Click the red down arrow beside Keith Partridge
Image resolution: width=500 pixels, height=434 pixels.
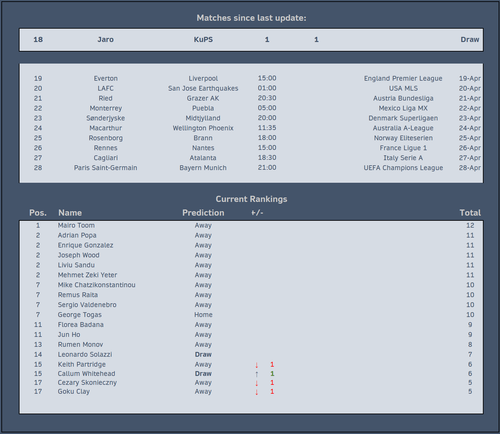(257, 365)
